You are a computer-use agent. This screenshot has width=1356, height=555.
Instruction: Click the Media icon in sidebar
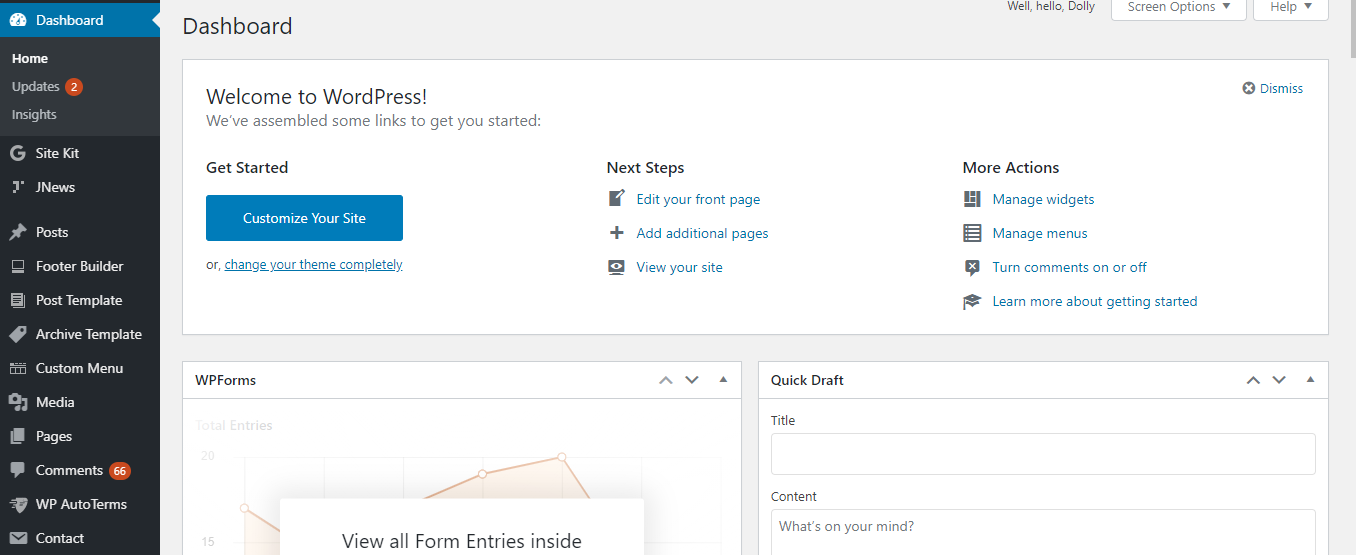coord(17,402)
